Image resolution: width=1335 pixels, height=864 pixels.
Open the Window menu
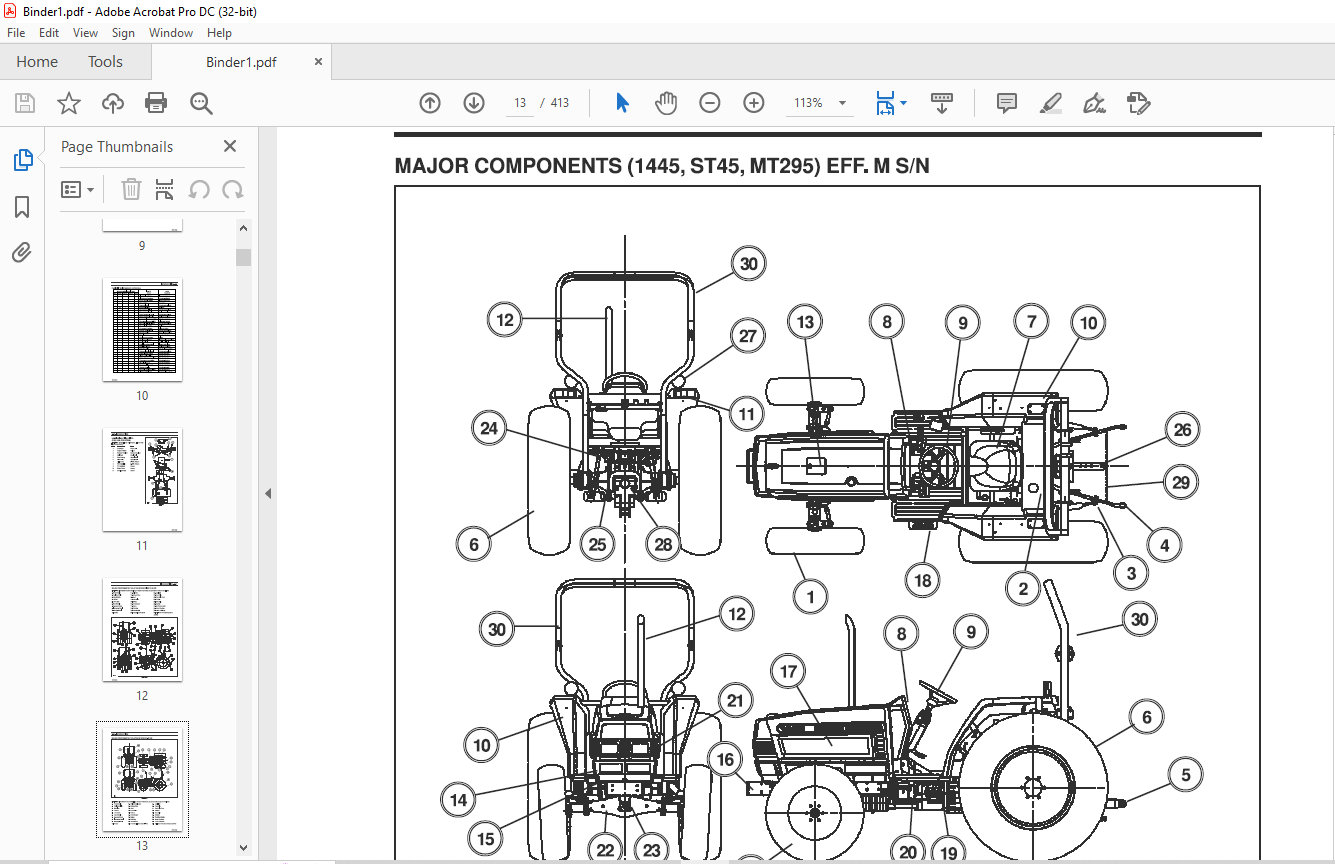171,33
